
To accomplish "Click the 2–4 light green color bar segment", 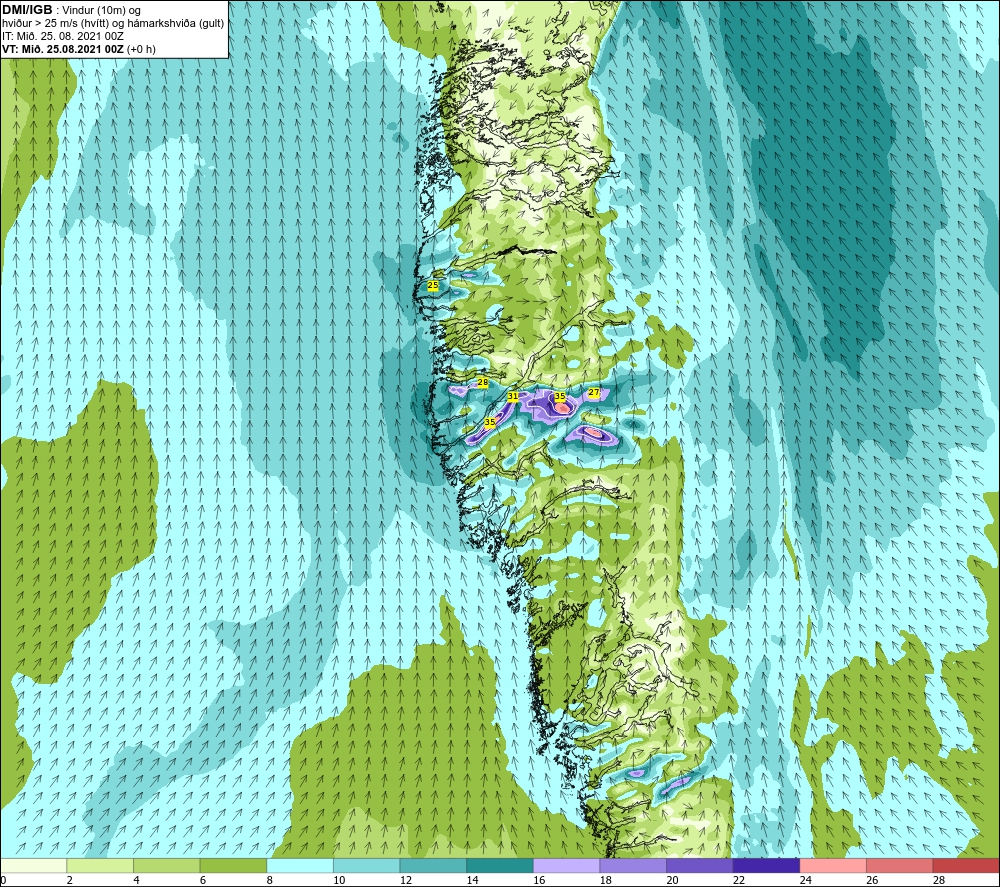I will pos(99,865).
